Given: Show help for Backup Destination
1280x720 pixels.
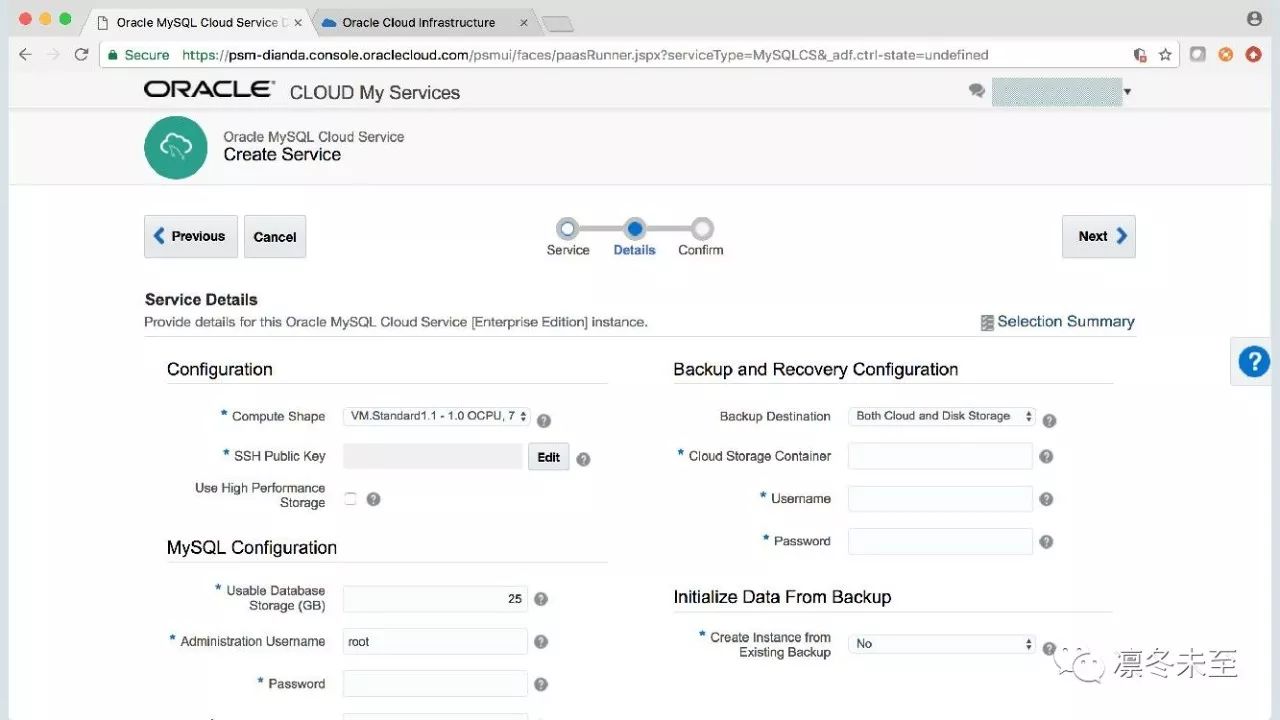Looking at the screenshot, I should 1049,421.
